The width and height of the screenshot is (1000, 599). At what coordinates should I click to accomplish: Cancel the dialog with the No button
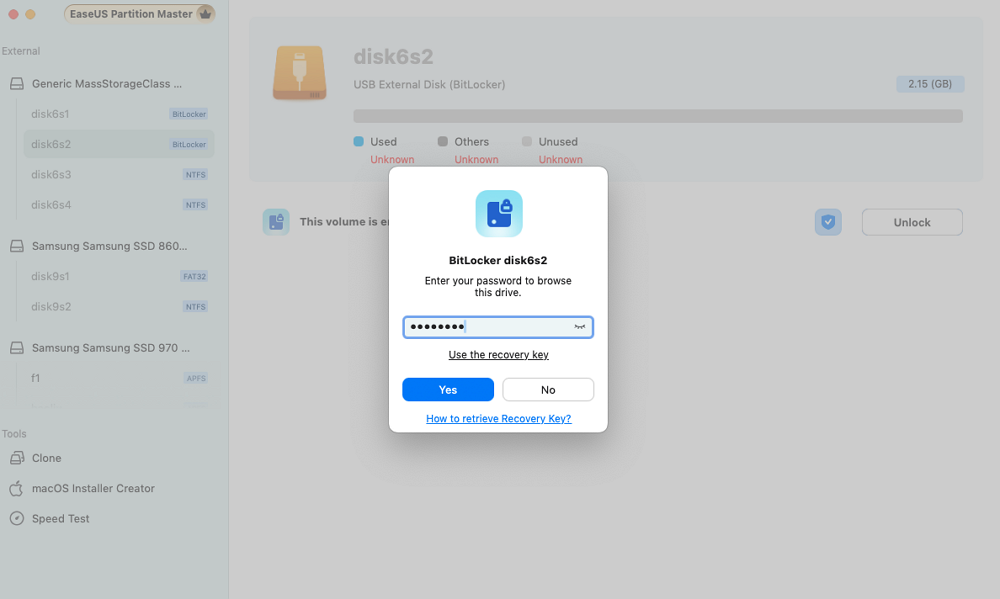548,390
